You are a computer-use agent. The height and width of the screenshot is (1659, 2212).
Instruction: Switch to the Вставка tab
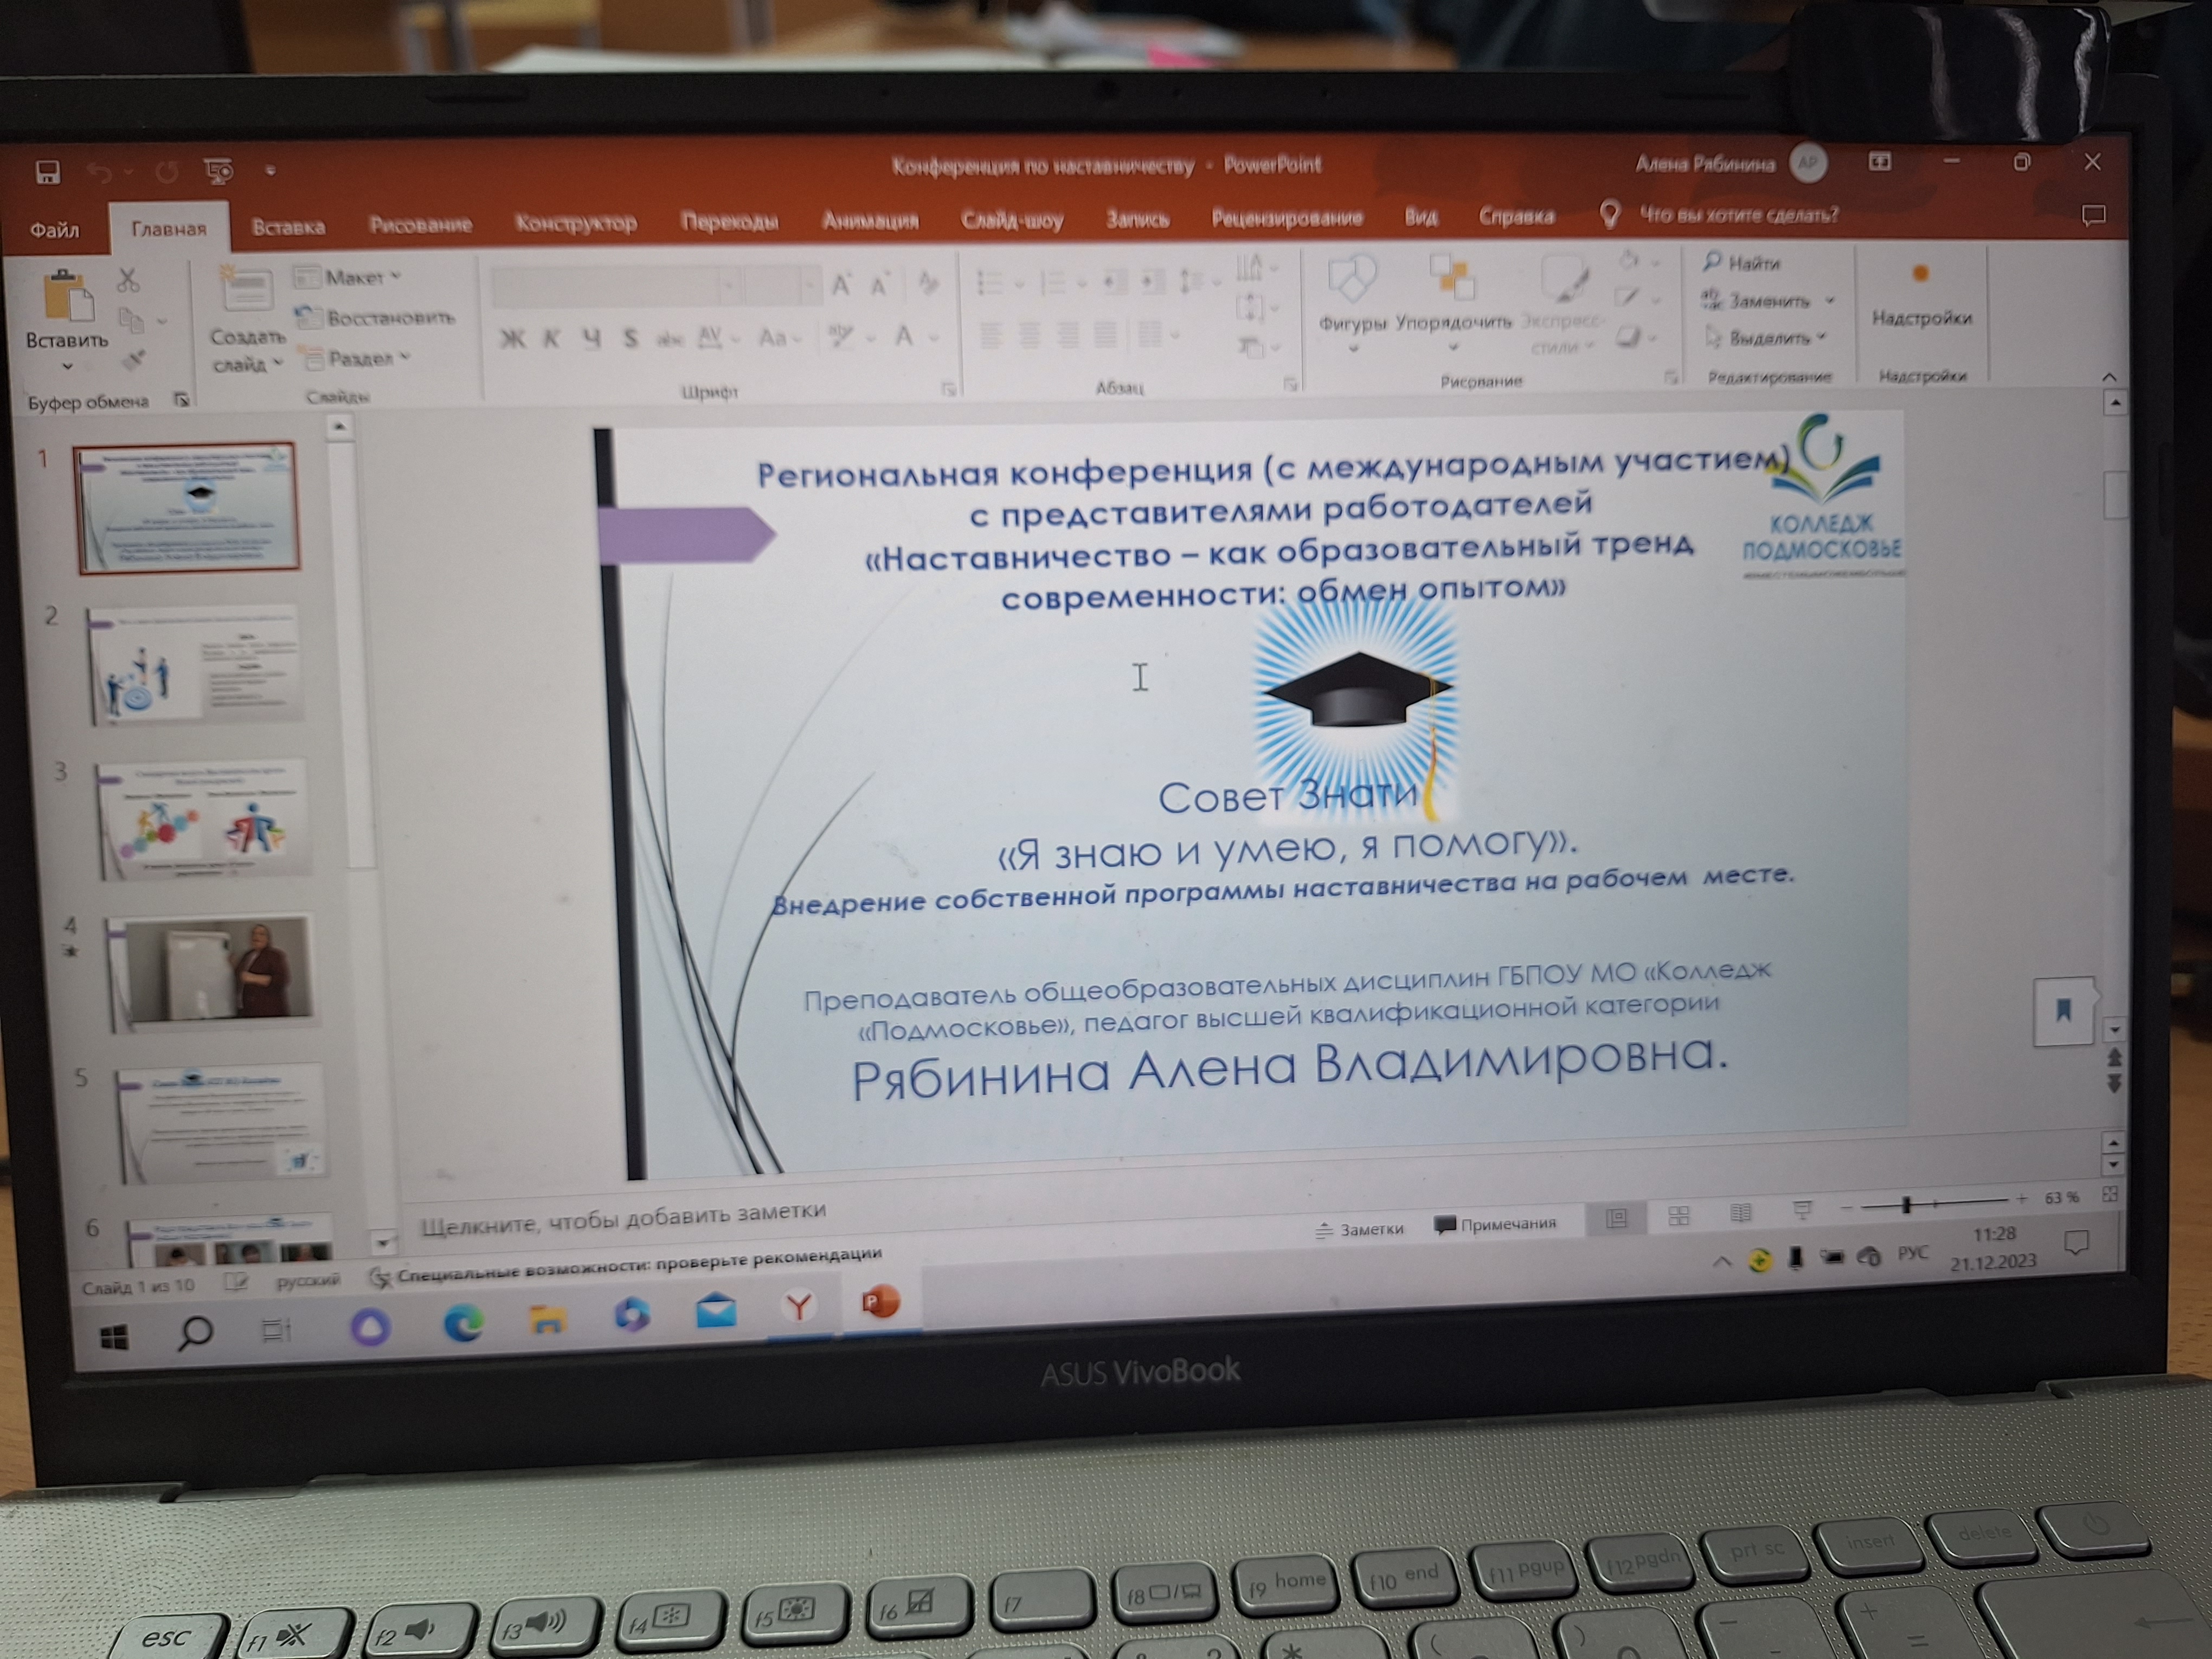(x=288, y=226)
